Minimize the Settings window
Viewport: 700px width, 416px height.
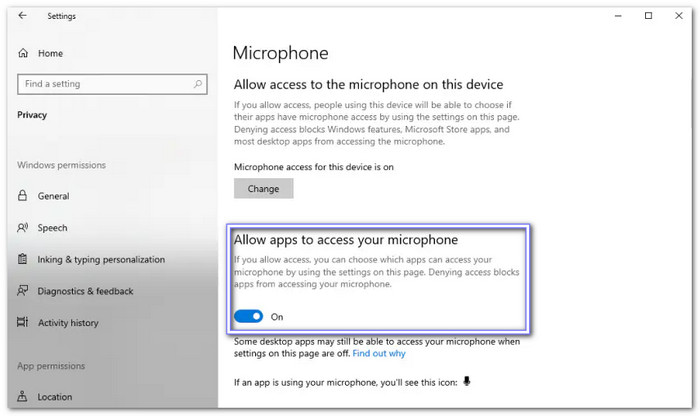(x=618, y=16)
